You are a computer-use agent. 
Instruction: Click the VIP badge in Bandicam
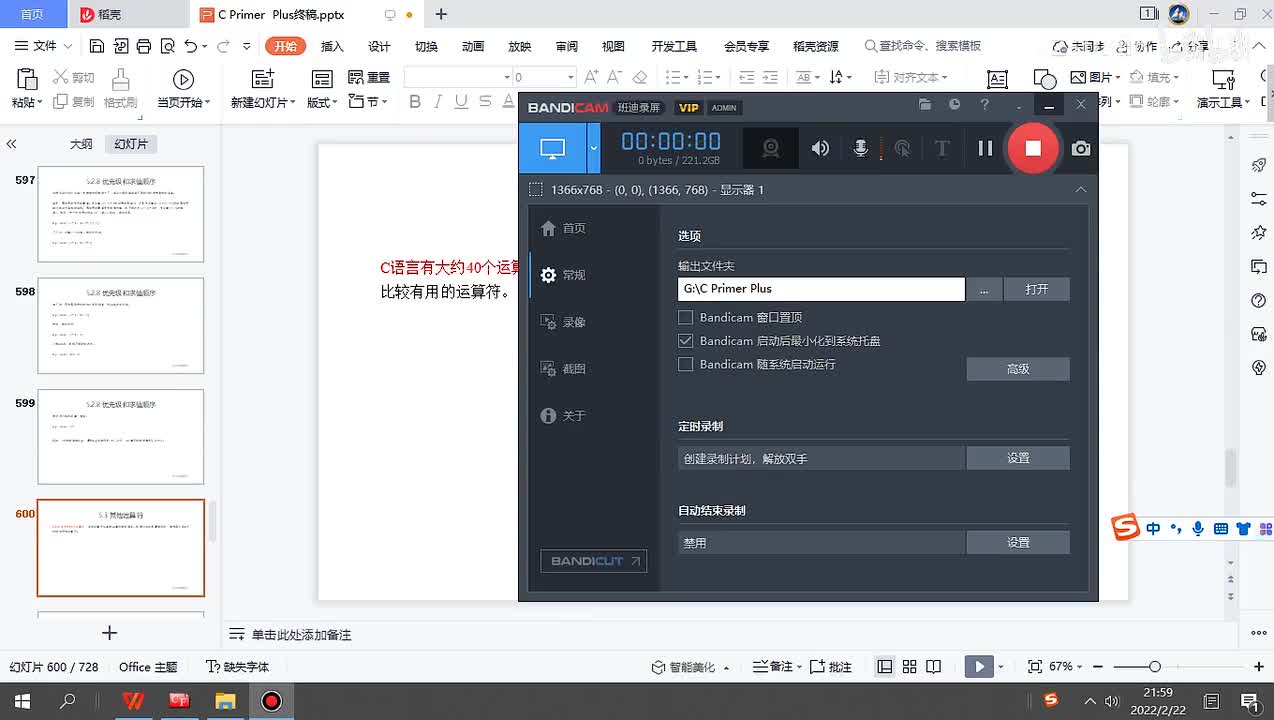click(689, 108)
